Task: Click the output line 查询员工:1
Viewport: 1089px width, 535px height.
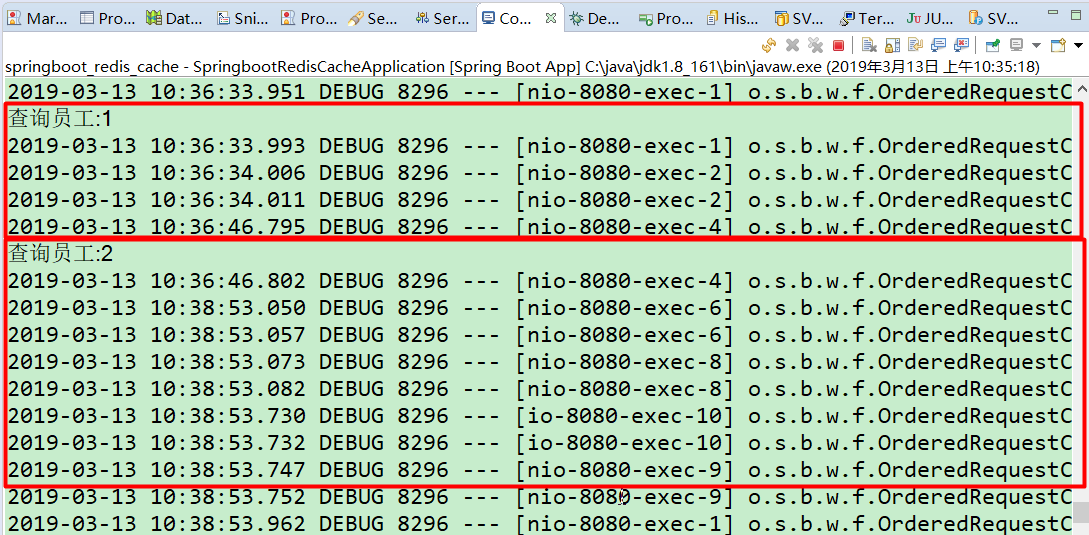Action: point(60,120)
